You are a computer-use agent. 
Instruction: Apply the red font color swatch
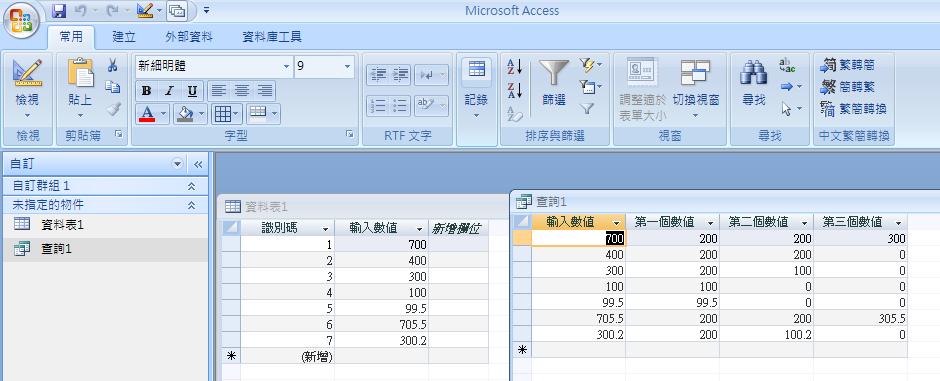147,113
